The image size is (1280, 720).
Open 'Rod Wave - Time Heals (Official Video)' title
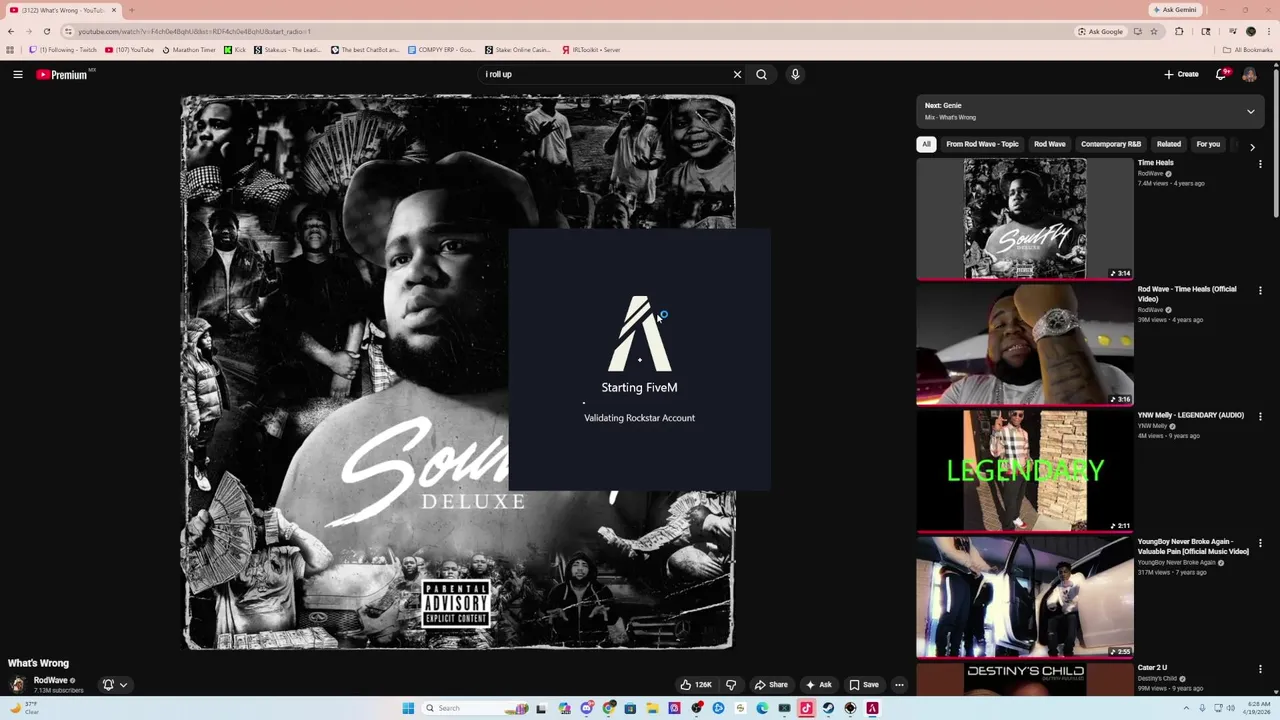[x=1187, y=294]
